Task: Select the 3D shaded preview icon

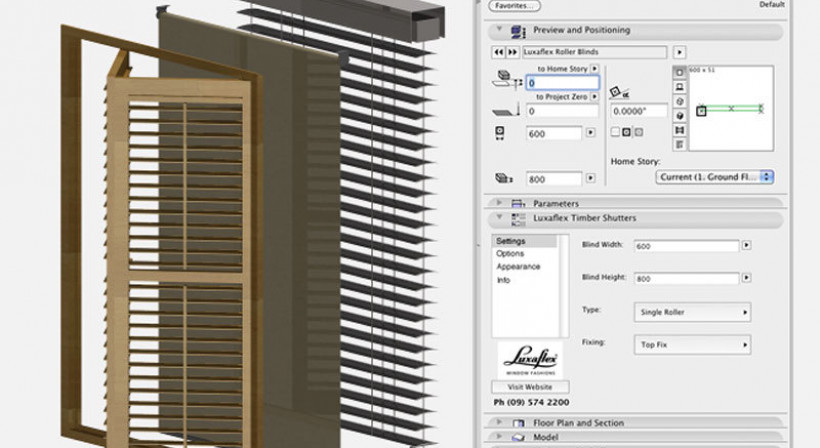Action: 680,116
